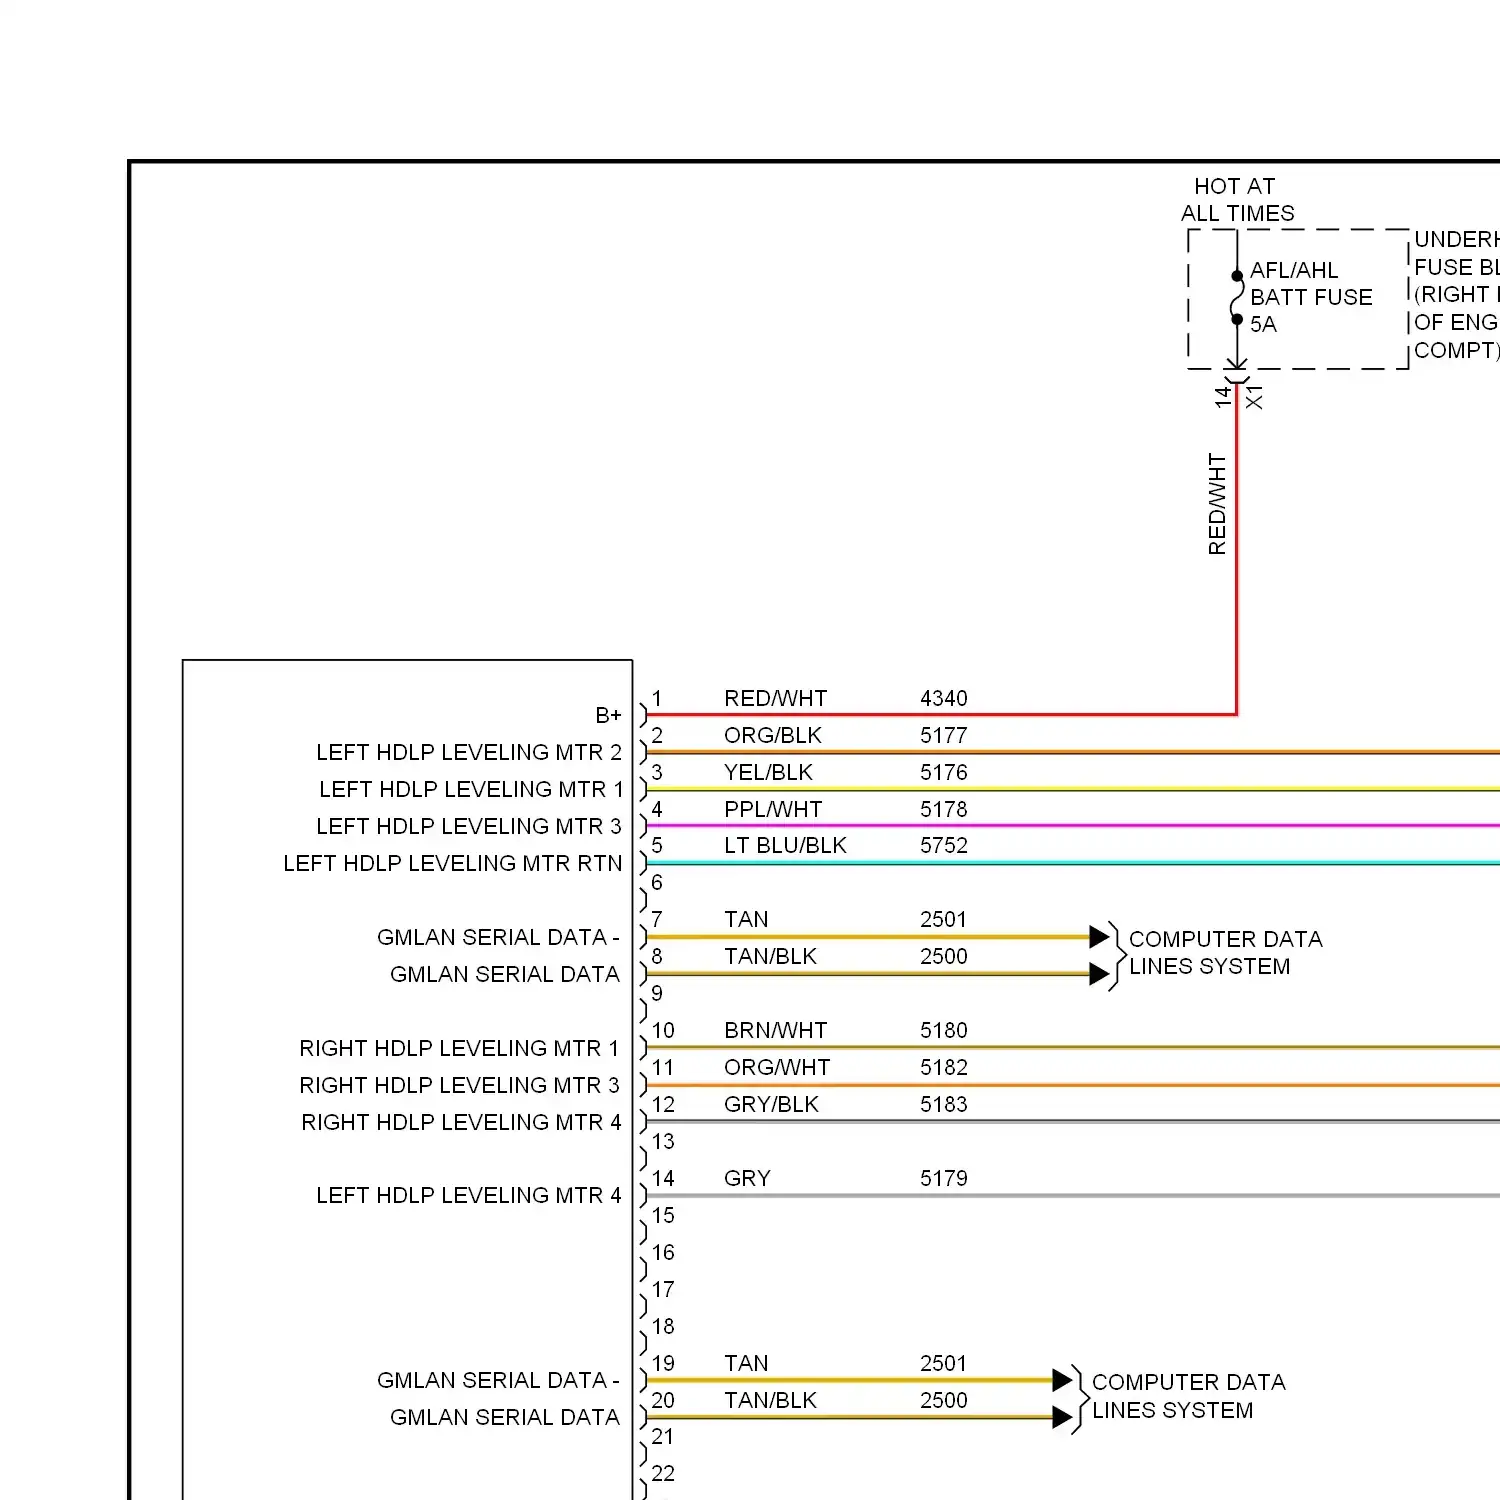Click pin number 6

(657, 882)
